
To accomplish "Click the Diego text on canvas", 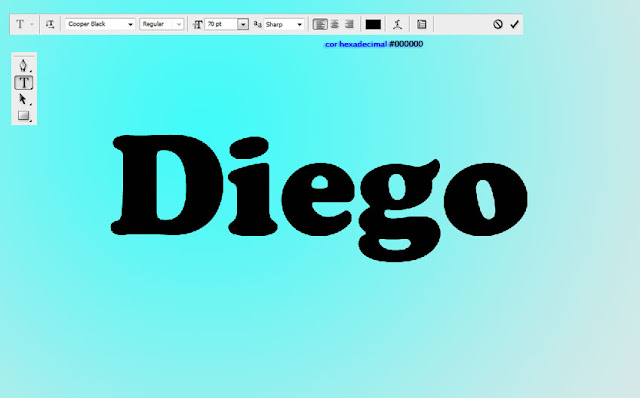I will click(x=319, y=197).
